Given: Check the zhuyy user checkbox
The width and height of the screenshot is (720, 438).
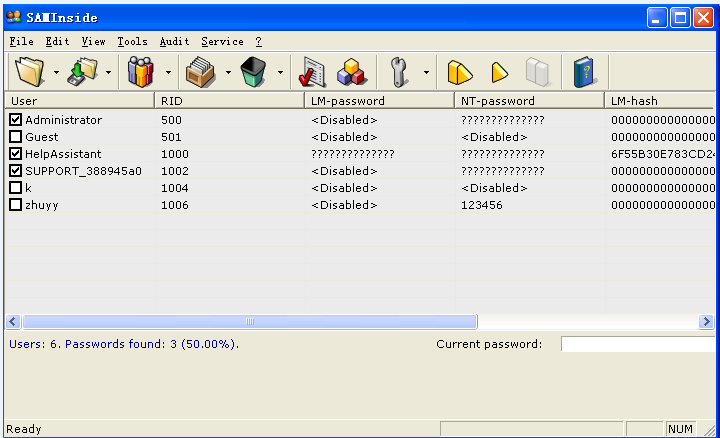Looking at the screenshot, I should coord(16,205).
